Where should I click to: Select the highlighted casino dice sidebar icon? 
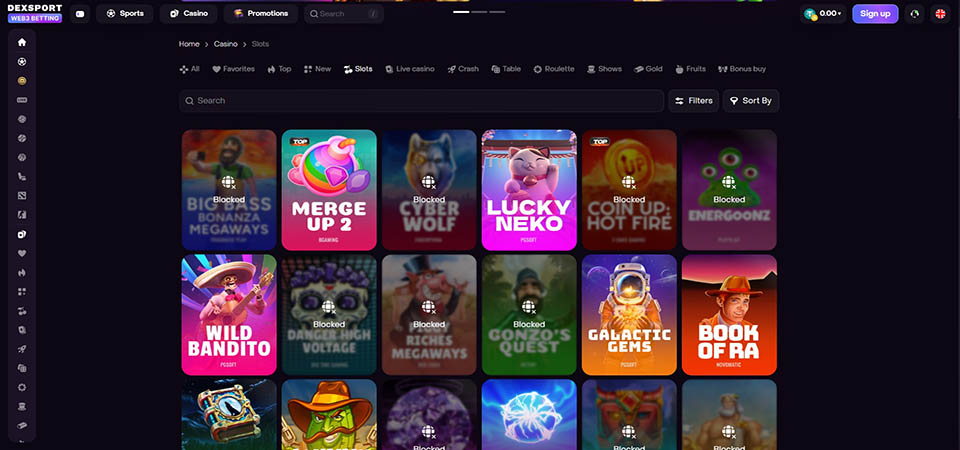(x=22, y=234)
